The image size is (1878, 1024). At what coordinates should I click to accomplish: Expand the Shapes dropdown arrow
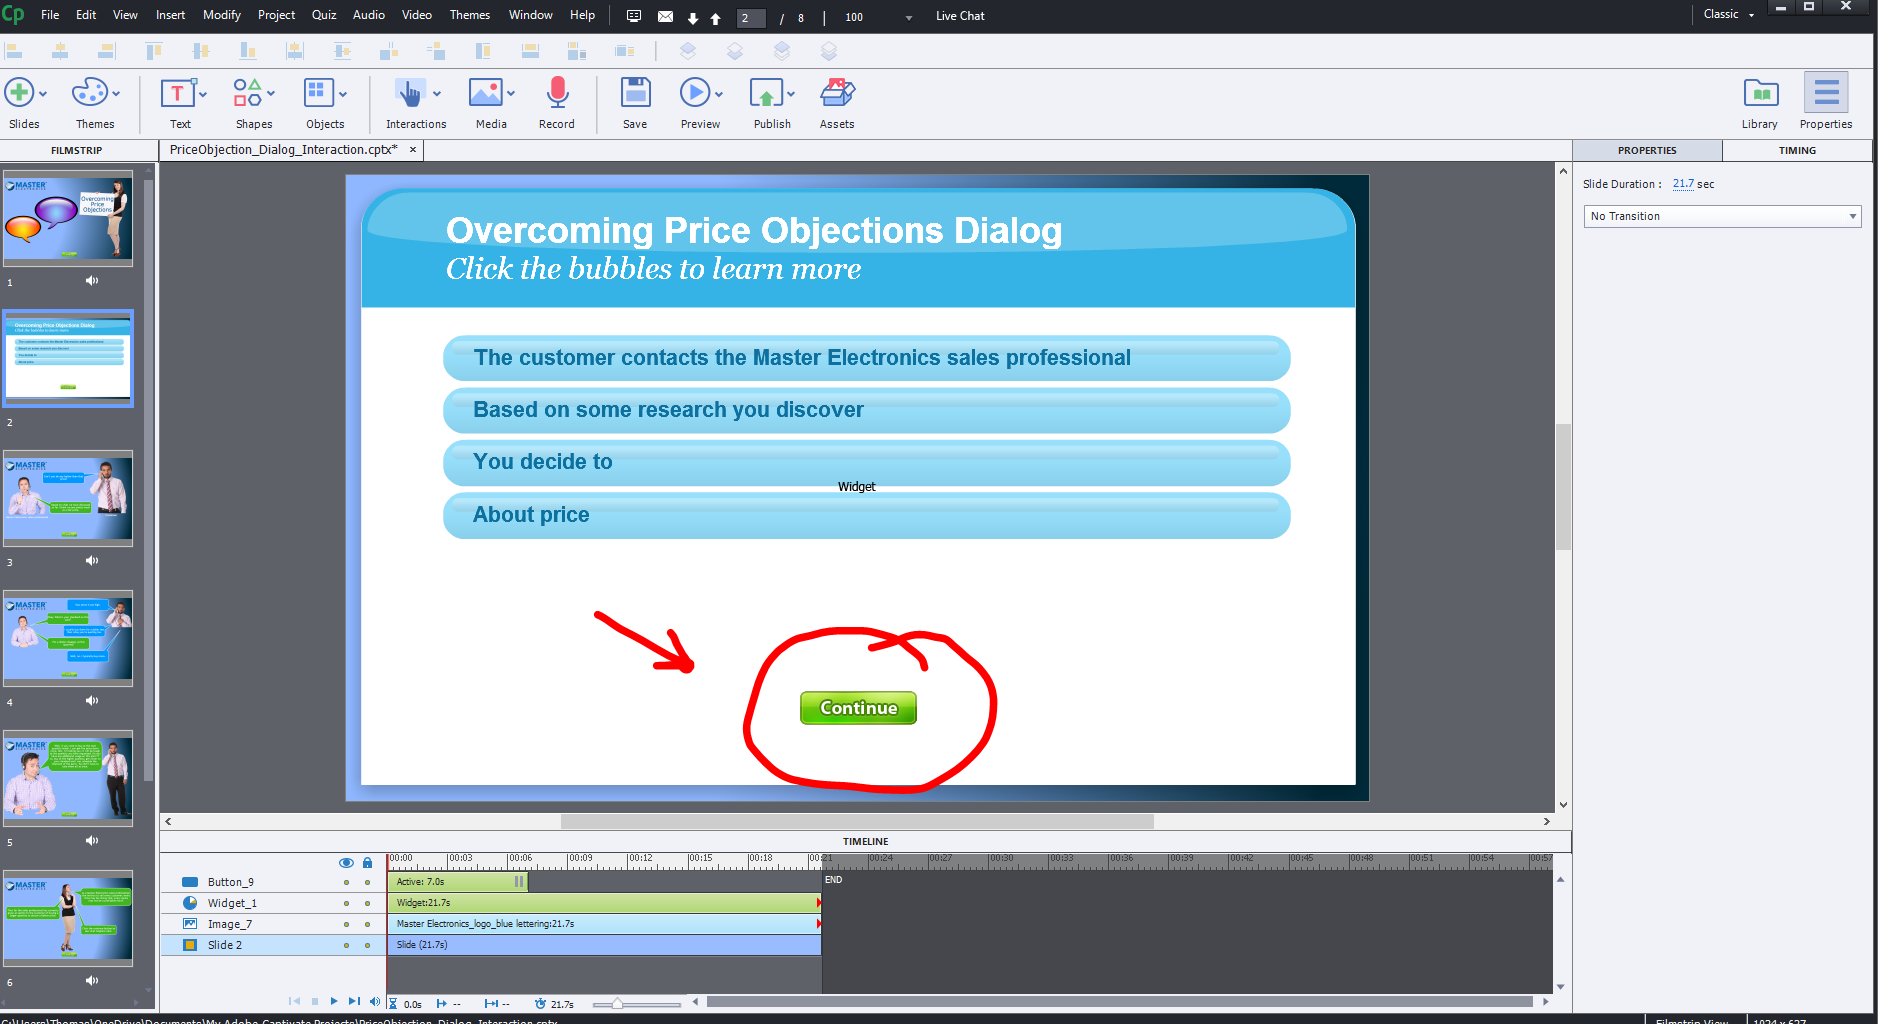(x=271, y=94)
